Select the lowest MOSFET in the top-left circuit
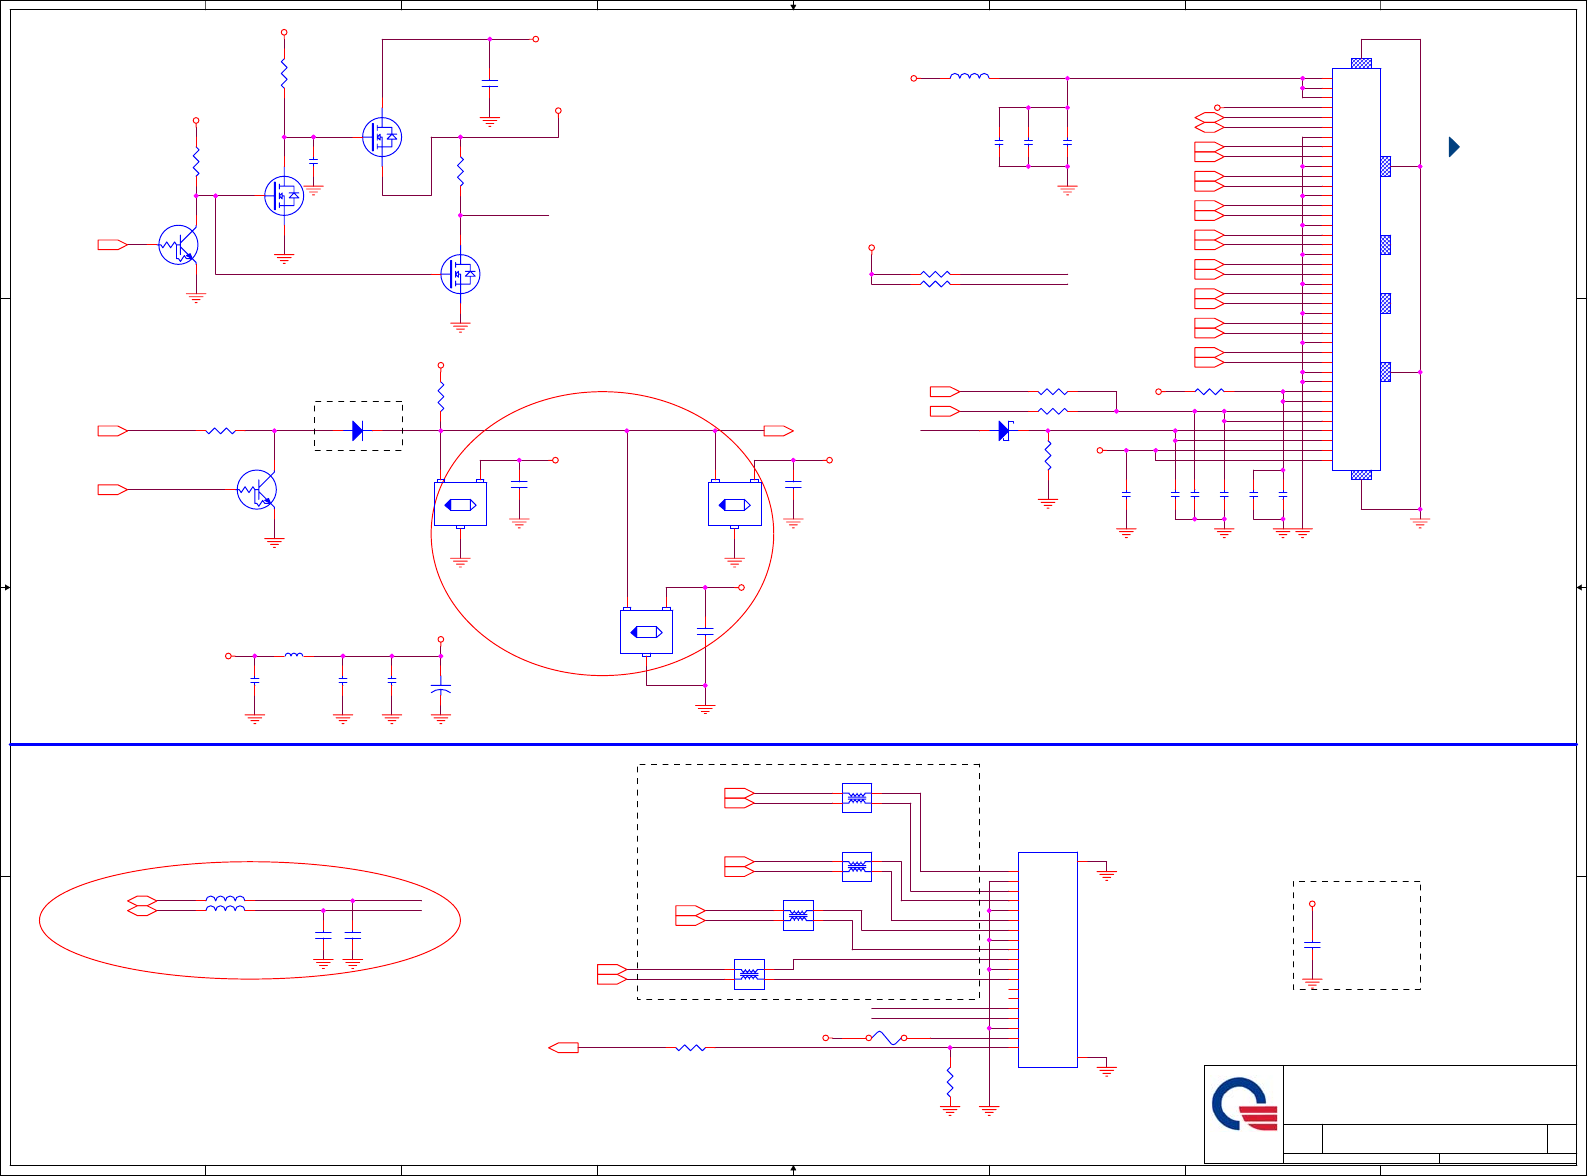The width and height of the screenshot is (1588, 1176). [x=460, y=274]
